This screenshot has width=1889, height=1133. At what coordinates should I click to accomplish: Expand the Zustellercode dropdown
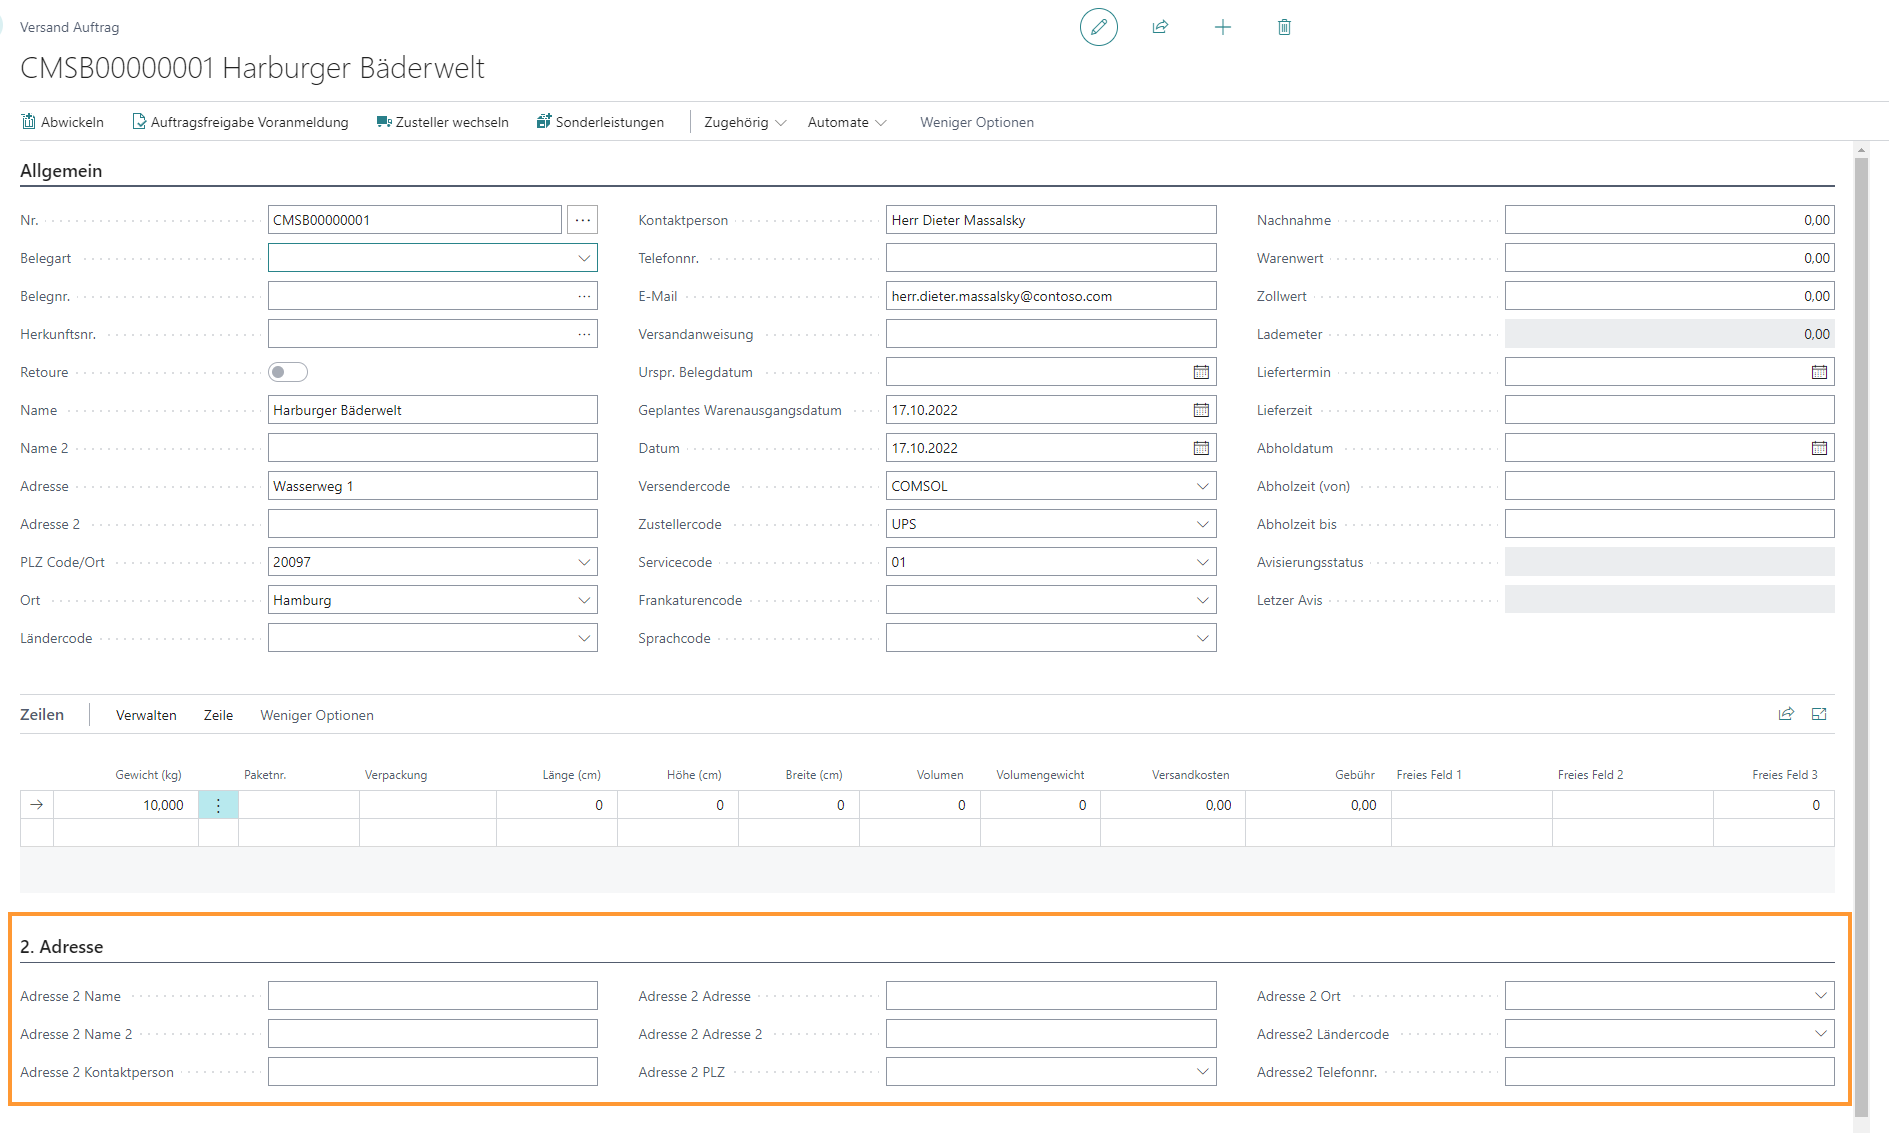[1202, 524]
